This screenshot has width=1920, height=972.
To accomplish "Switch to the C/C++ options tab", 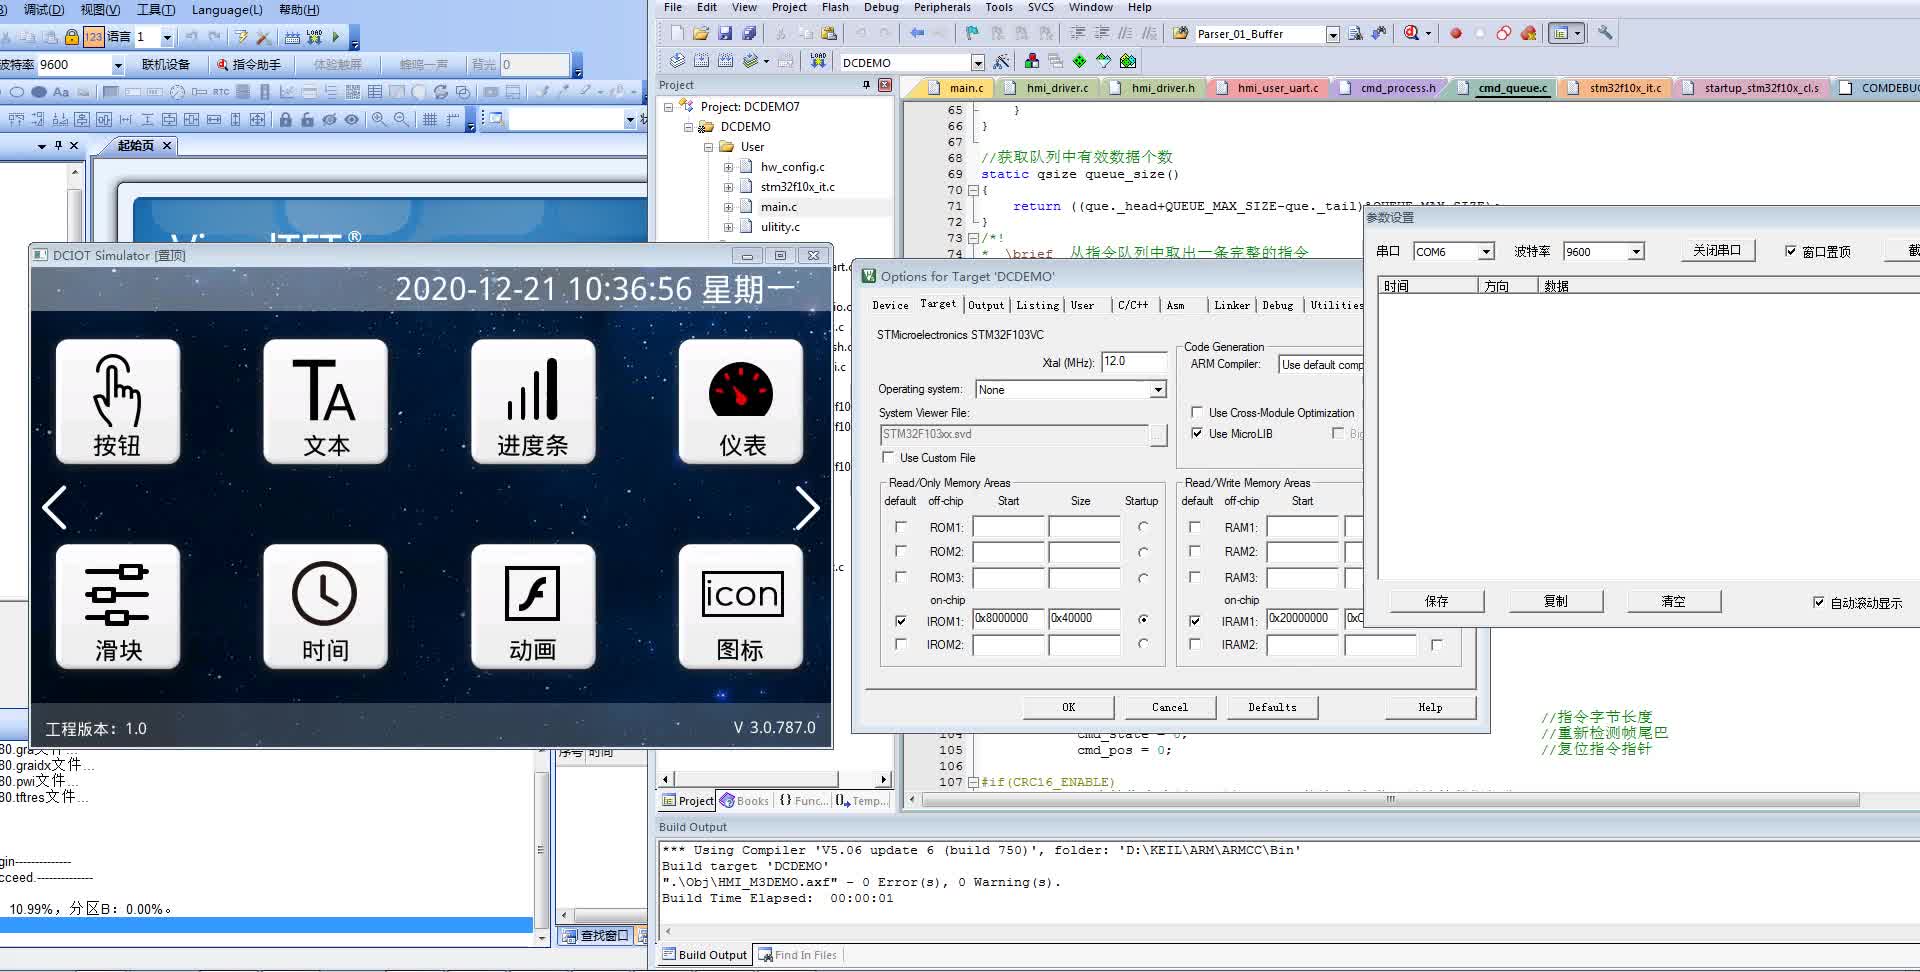I will click(x=1132, y=305).
